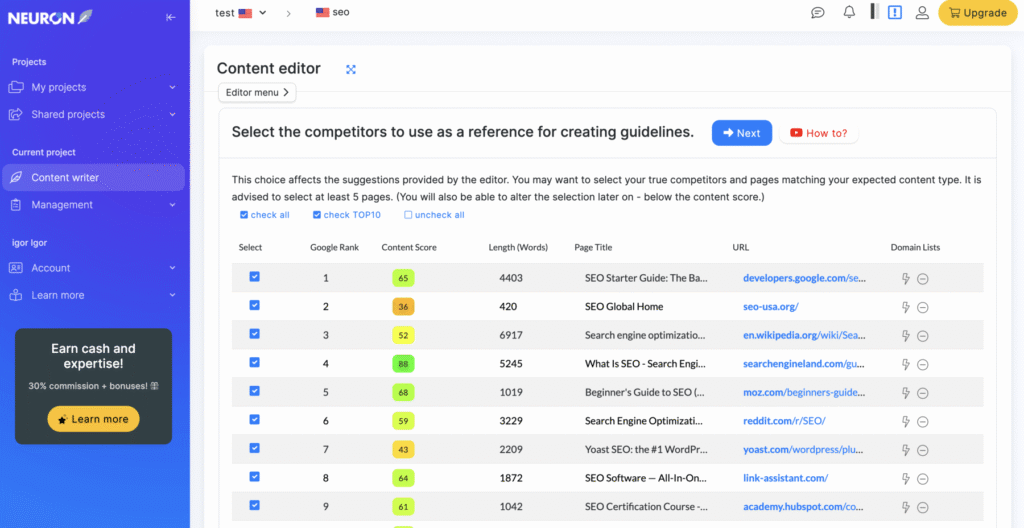Expand the Account menu

[x=93, y=268]
